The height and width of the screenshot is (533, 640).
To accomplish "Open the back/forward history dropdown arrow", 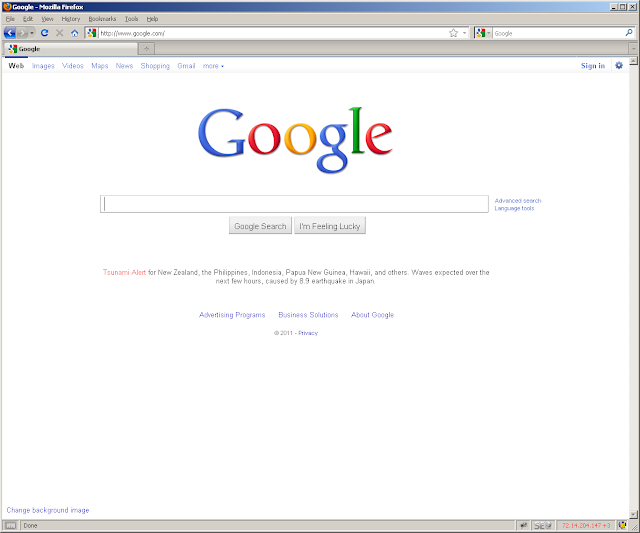I will [32, 33].
